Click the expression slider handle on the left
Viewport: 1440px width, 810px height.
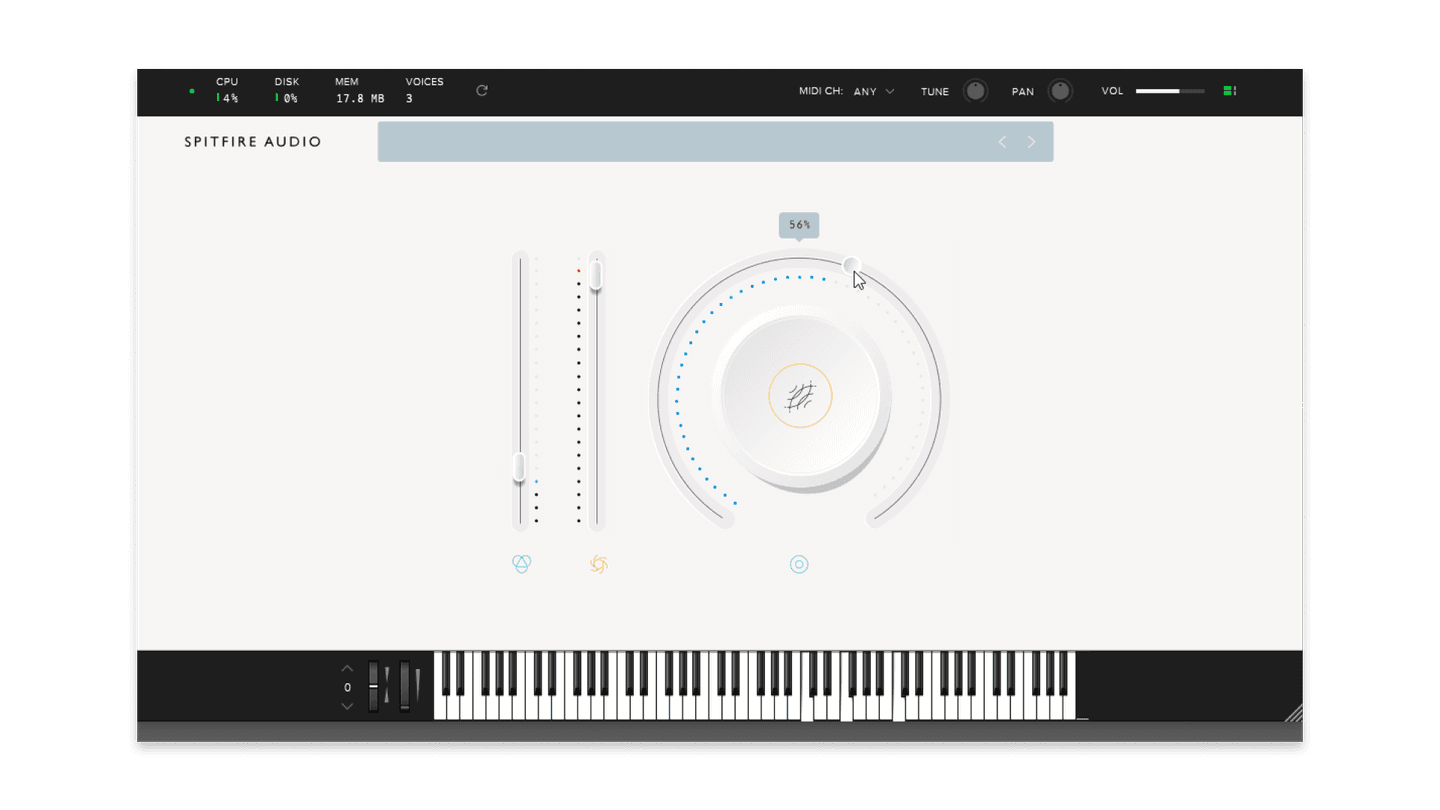point(519,468)
